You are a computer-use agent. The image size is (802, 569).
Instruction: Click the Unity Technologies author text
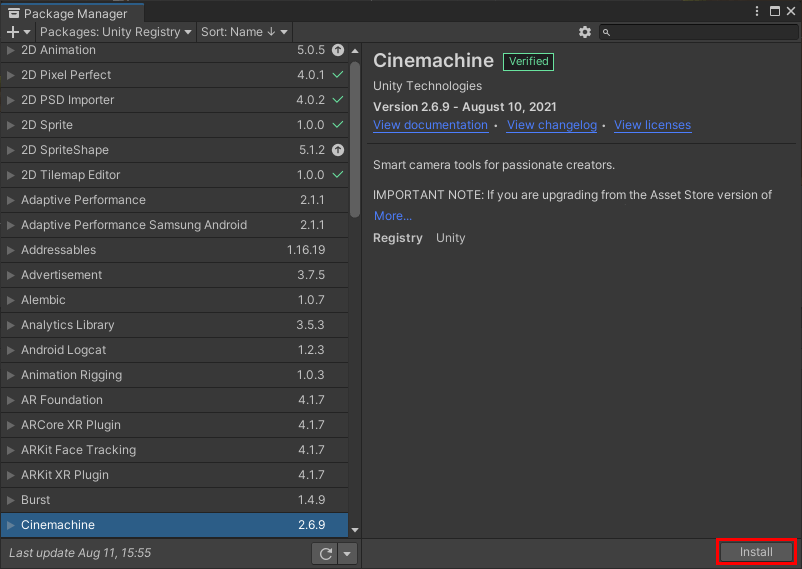click(x=427, y=86)
